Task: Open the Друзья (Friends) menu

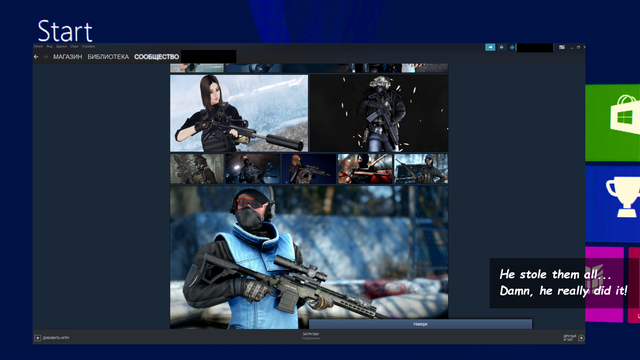Action: tap(61, 47)
